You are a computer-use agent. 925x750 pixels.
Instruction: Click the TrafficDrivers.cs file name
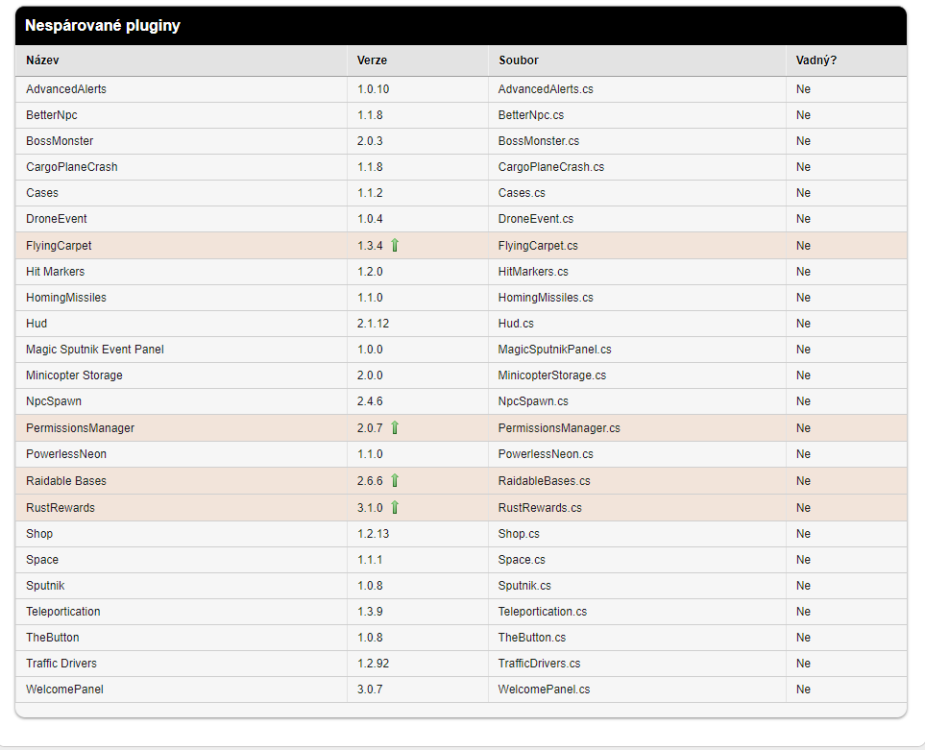pyautogui.click(x=539, y=664)
